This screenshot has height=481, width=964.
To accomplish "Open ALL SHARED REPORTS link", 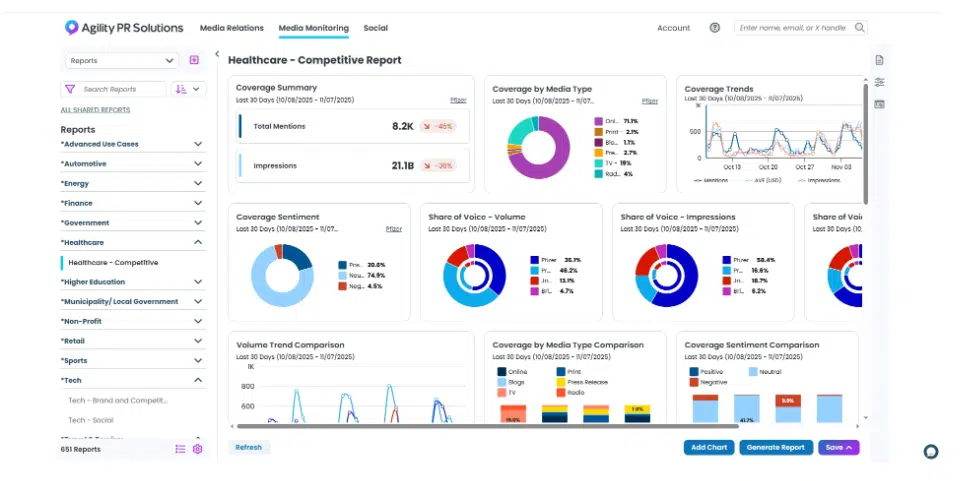I will (x=95, y=110).
